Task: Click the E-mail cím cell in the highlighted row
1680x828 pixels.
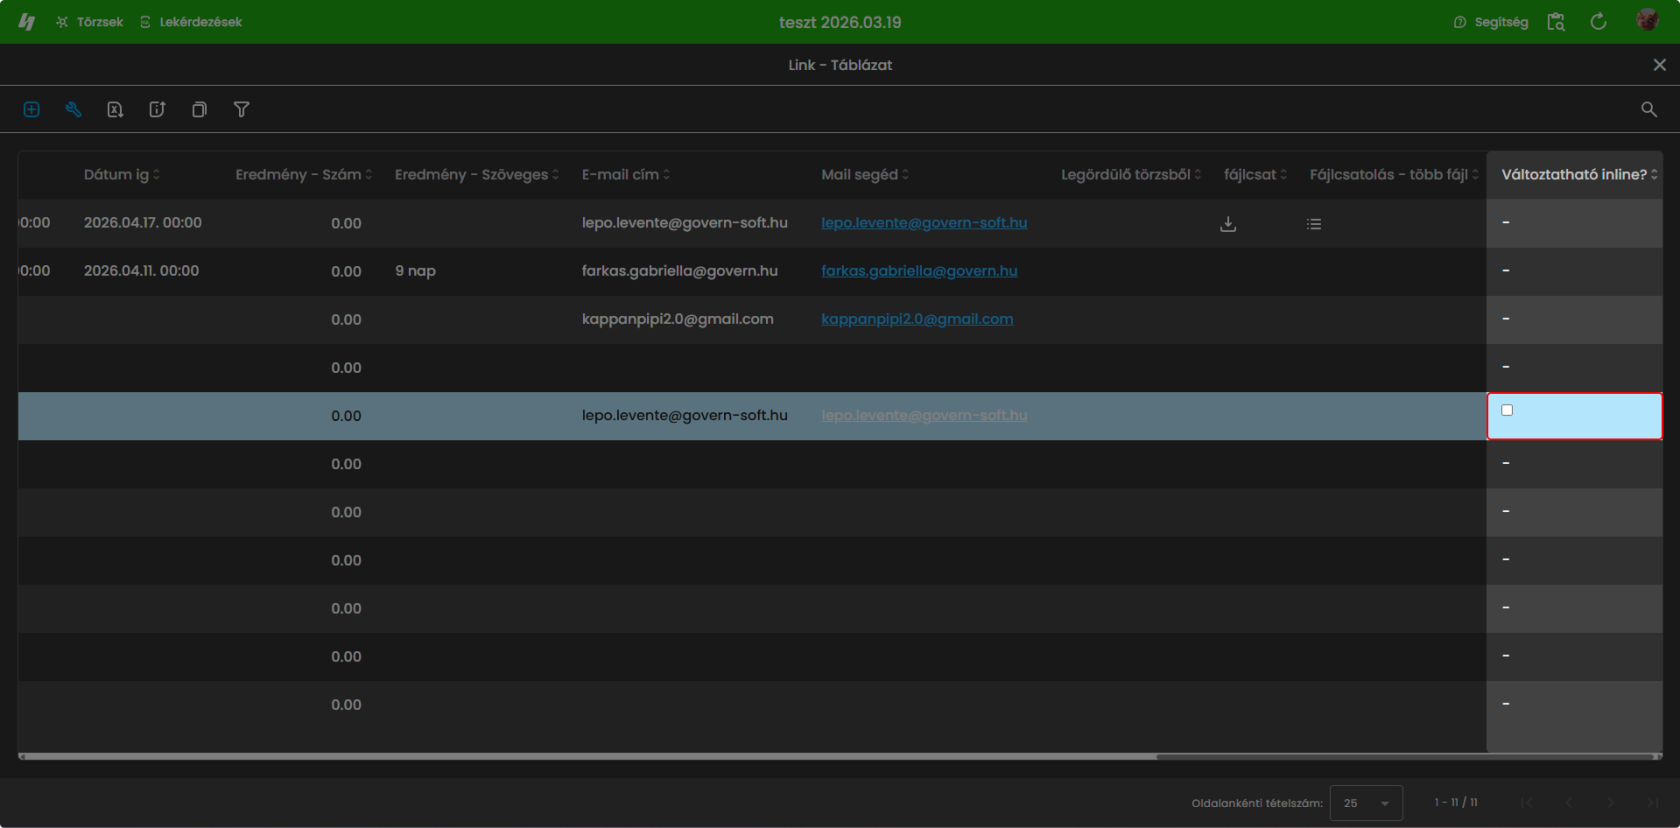Action: [684, 415]
